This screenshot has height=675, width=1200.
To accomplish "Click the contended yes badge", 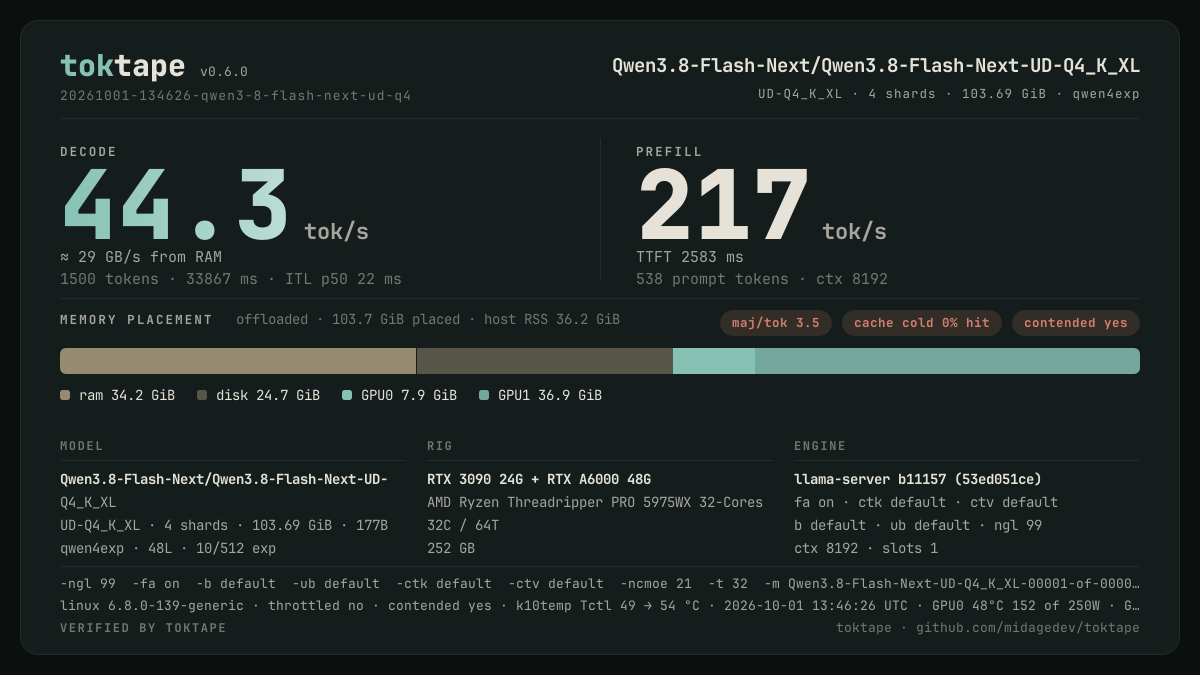I will (1076, 323).
